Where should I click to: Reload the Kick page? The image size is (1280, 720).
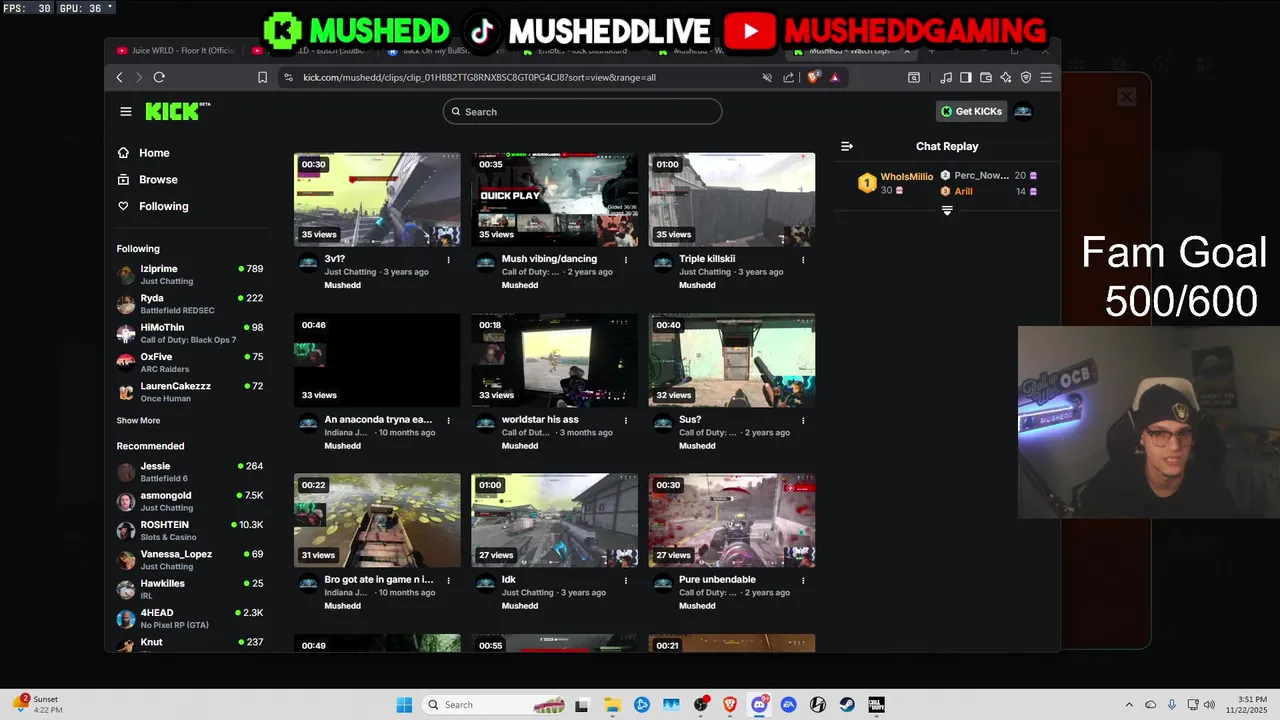point(159,77)
